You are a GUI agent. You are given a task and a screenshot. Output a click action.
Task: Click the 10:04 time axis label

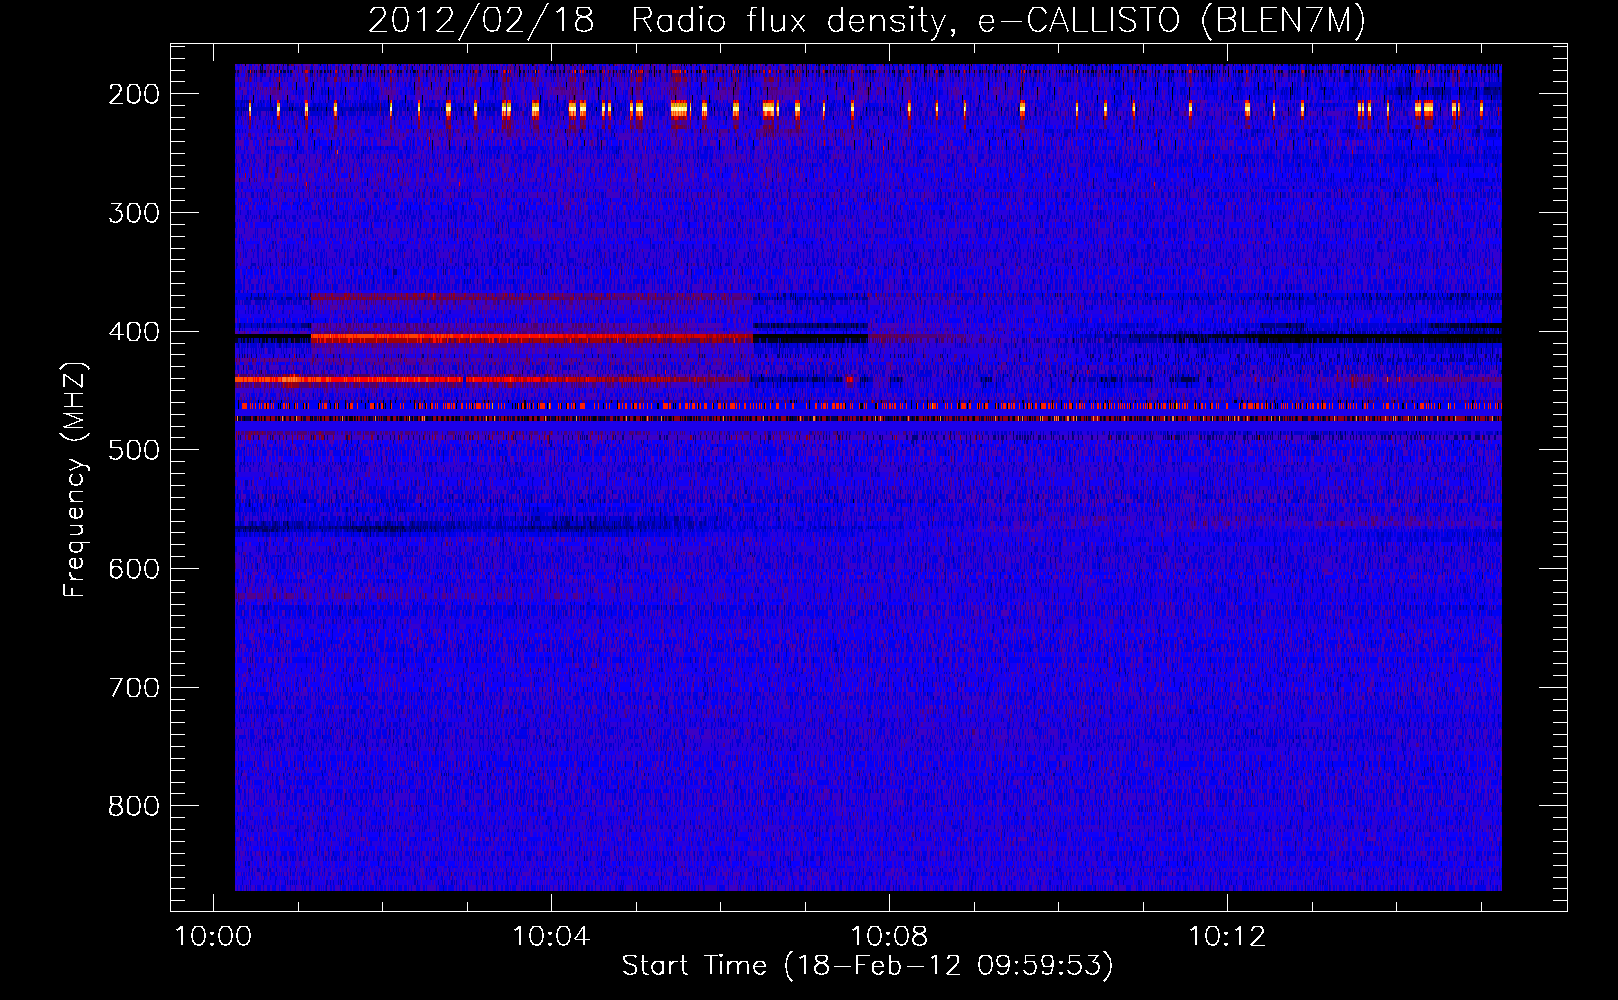(x=551, y=937)
